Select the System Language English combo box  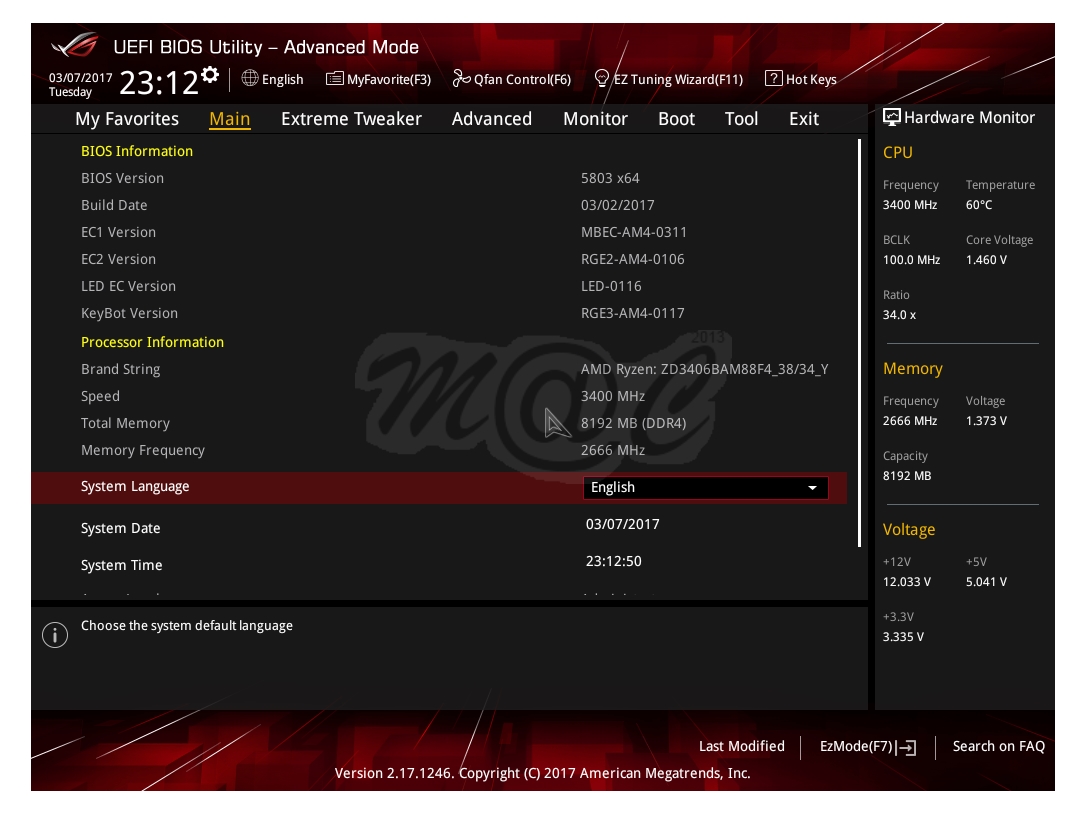(x=705, y=488)
